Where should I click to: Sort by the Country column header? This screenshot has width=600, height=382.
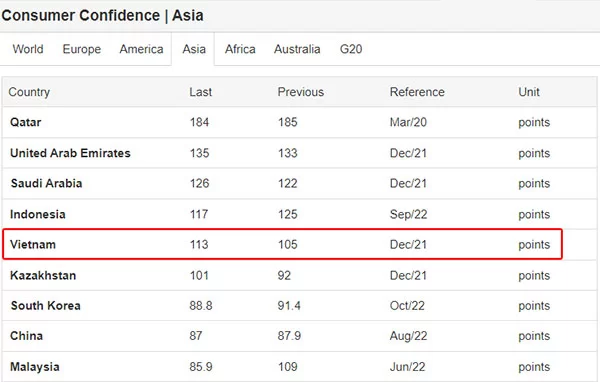click(29, 92)
